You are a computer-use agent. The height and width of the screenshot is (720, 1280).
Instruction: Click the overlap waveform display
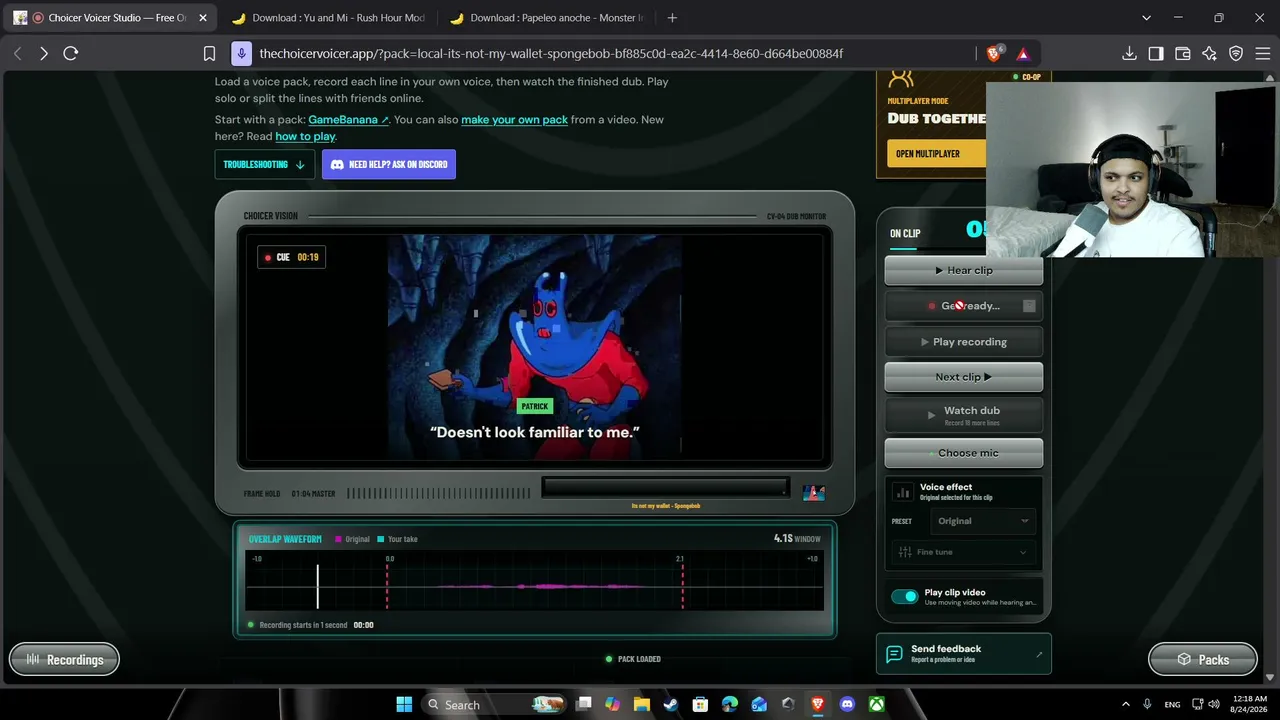pyautogui.click(x=535, y=582)
